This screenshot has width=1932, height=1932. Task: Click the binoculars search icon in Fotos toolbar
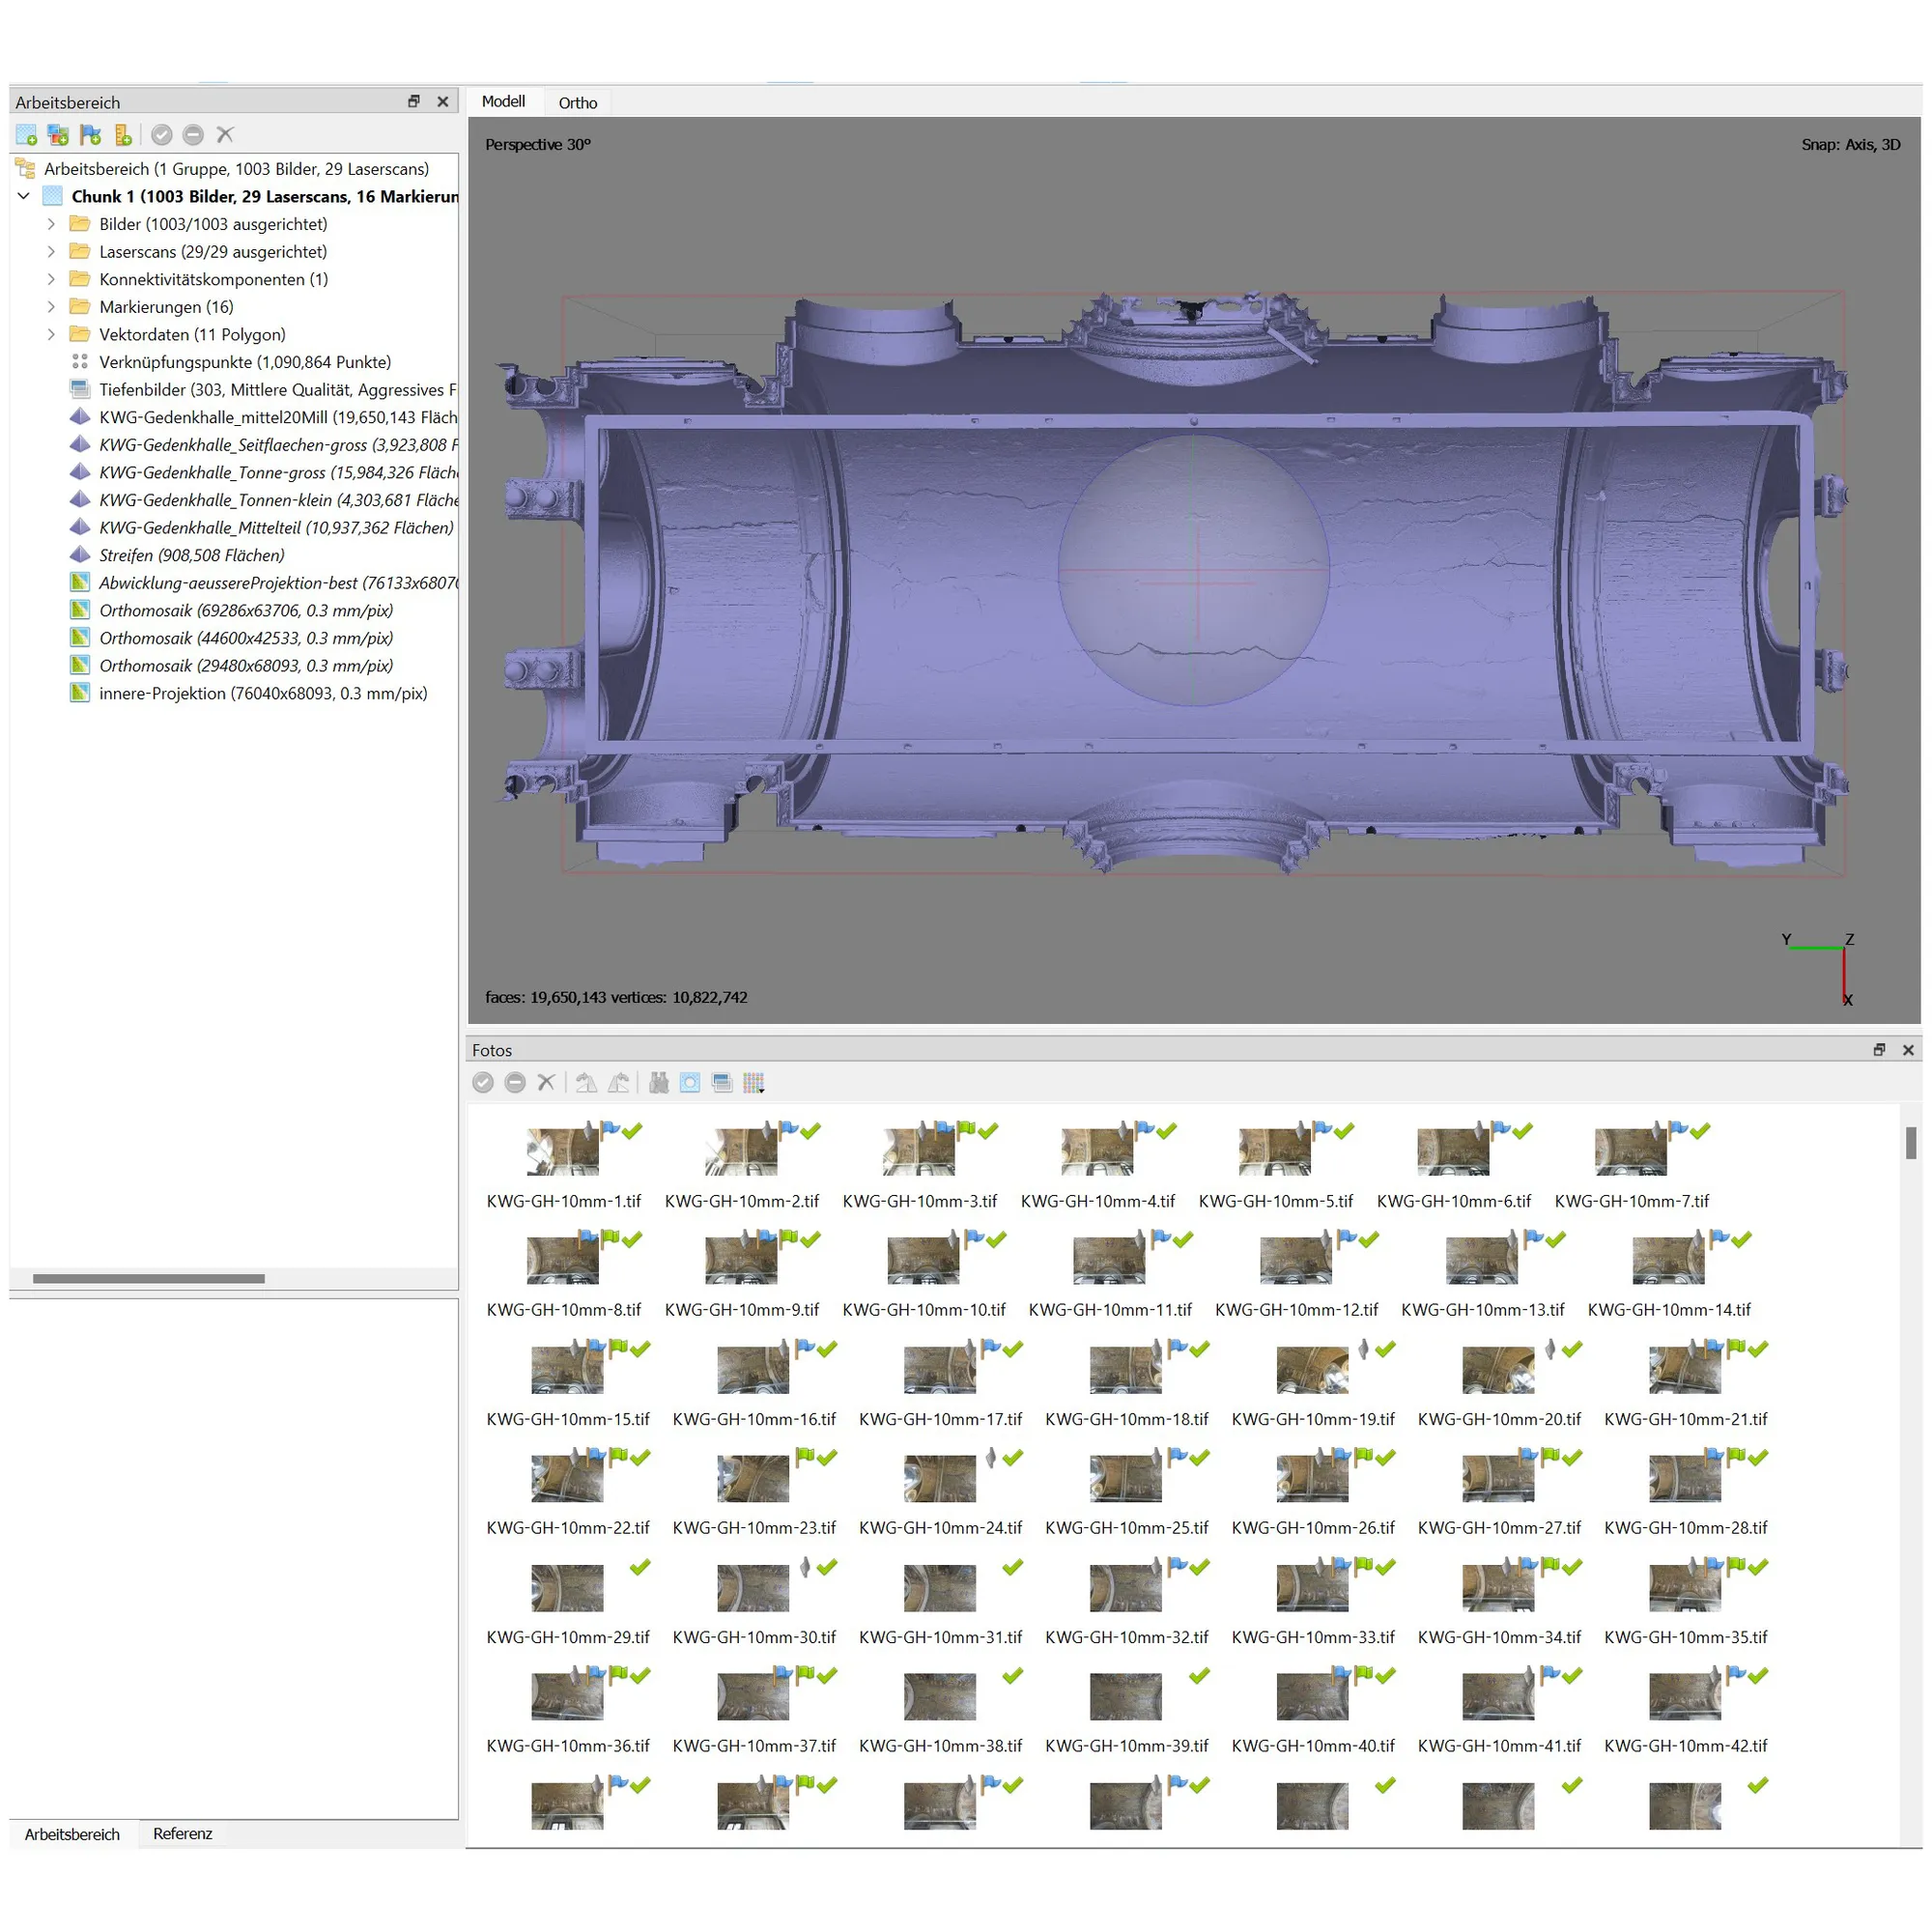(659, 1082)
